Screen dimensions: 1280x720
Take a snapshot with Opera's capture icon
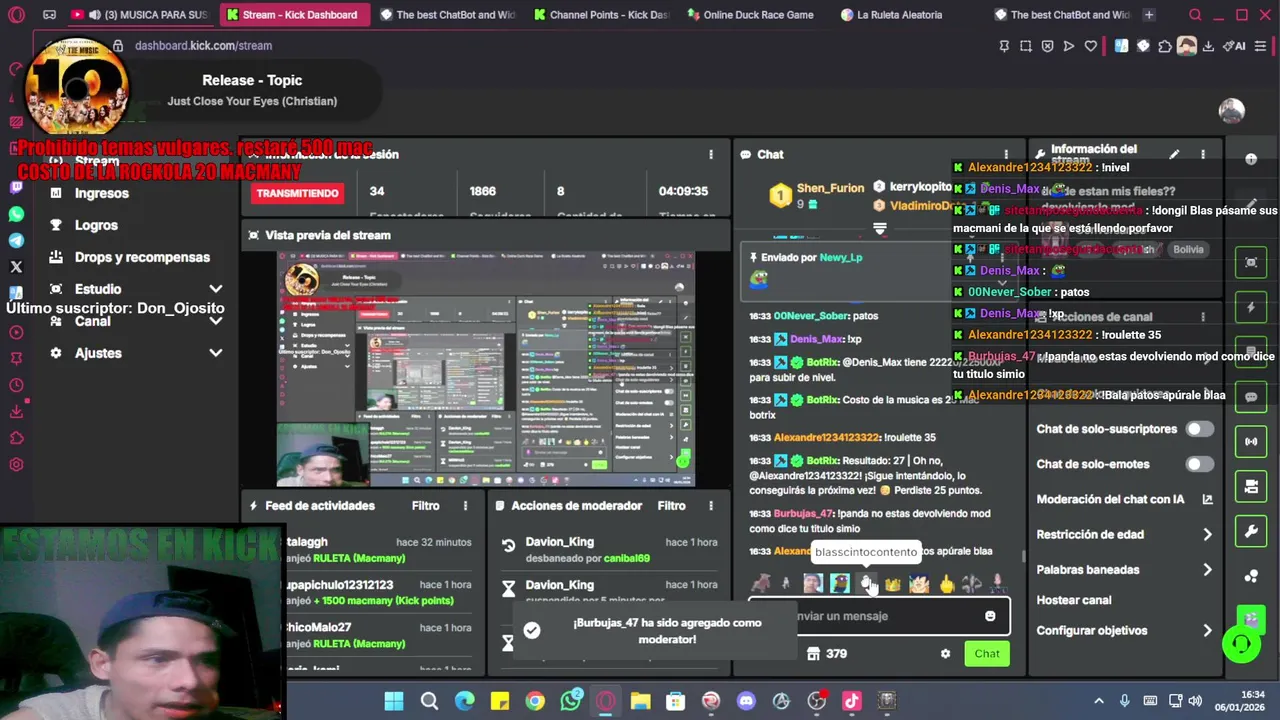[1026, 46]
